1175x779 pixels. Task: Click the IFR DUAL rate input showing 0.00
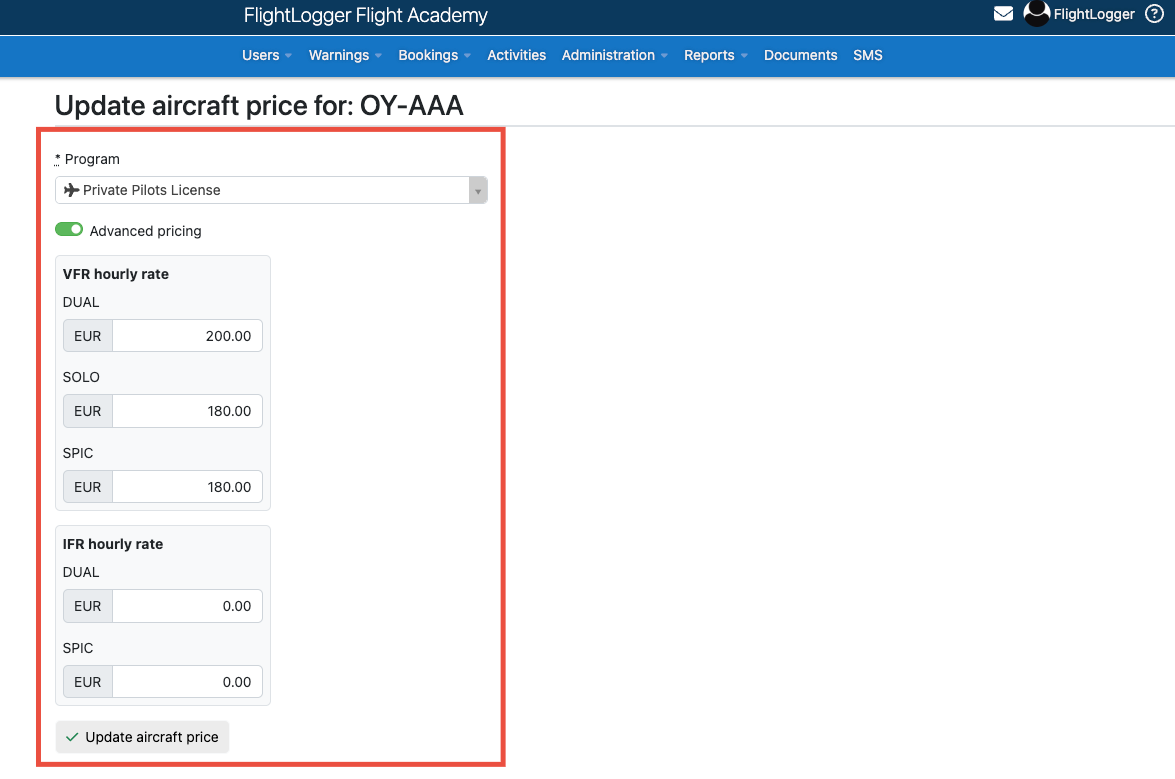coord(186,605)
